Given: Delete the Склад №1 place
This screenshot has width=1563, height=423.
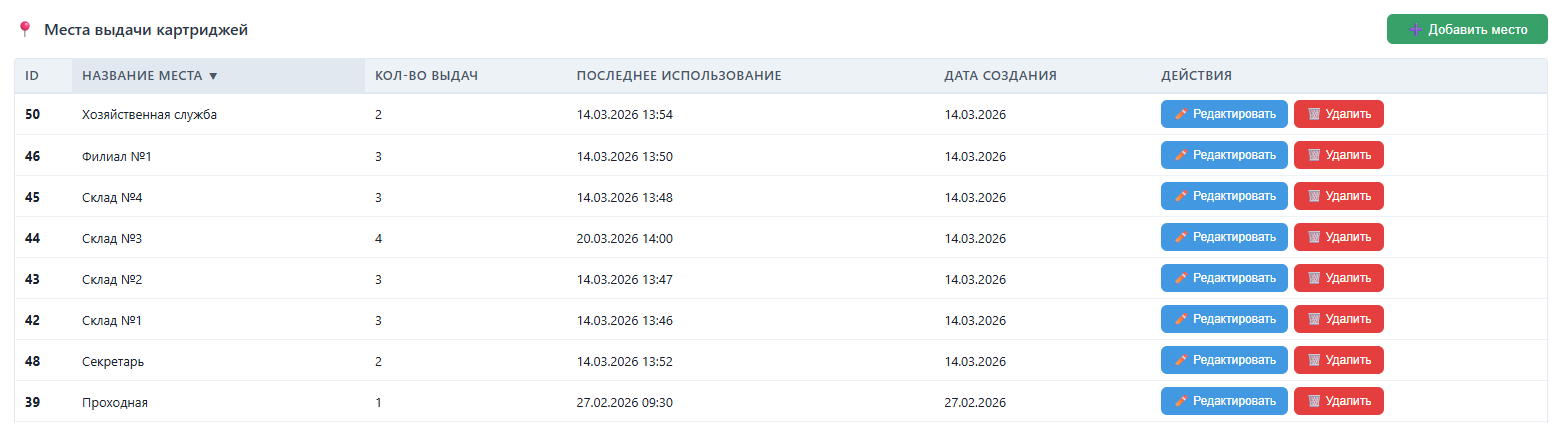Looking at the screenshot, I should pyautogui.click(x=1339, y=319).
